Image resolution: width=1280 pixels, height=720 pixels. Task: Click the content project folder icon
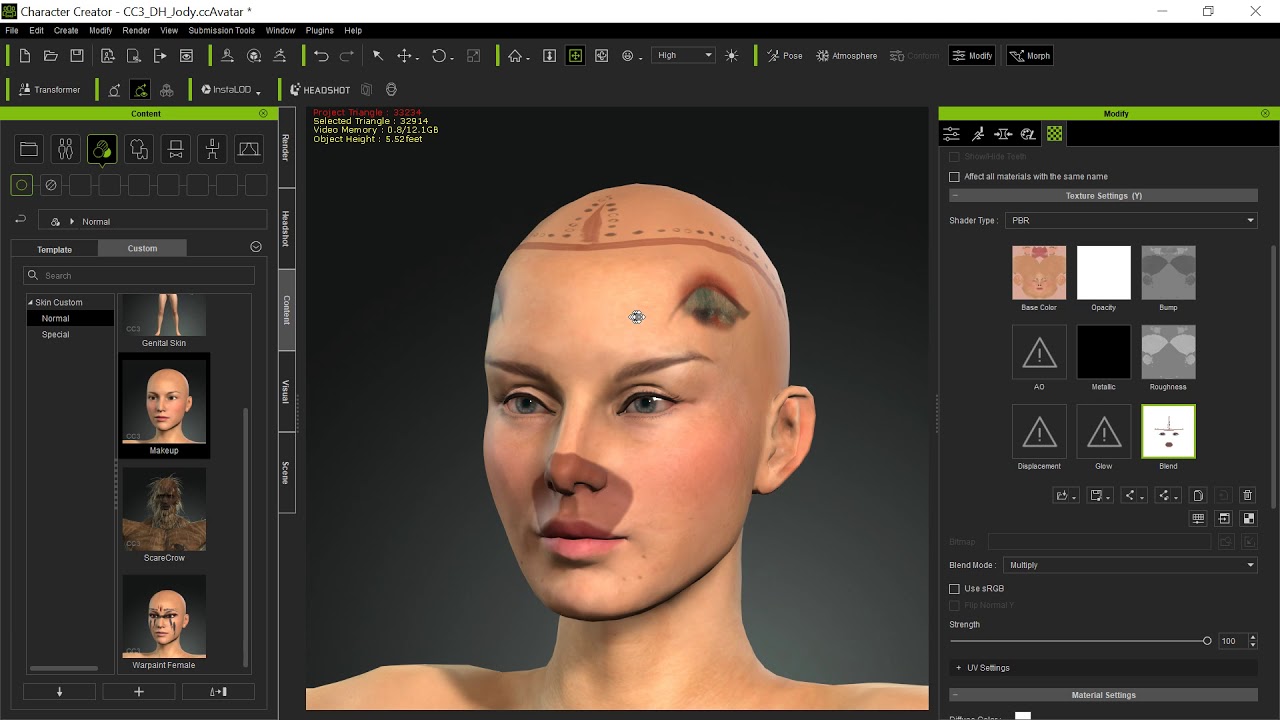(x=29, y=150)
